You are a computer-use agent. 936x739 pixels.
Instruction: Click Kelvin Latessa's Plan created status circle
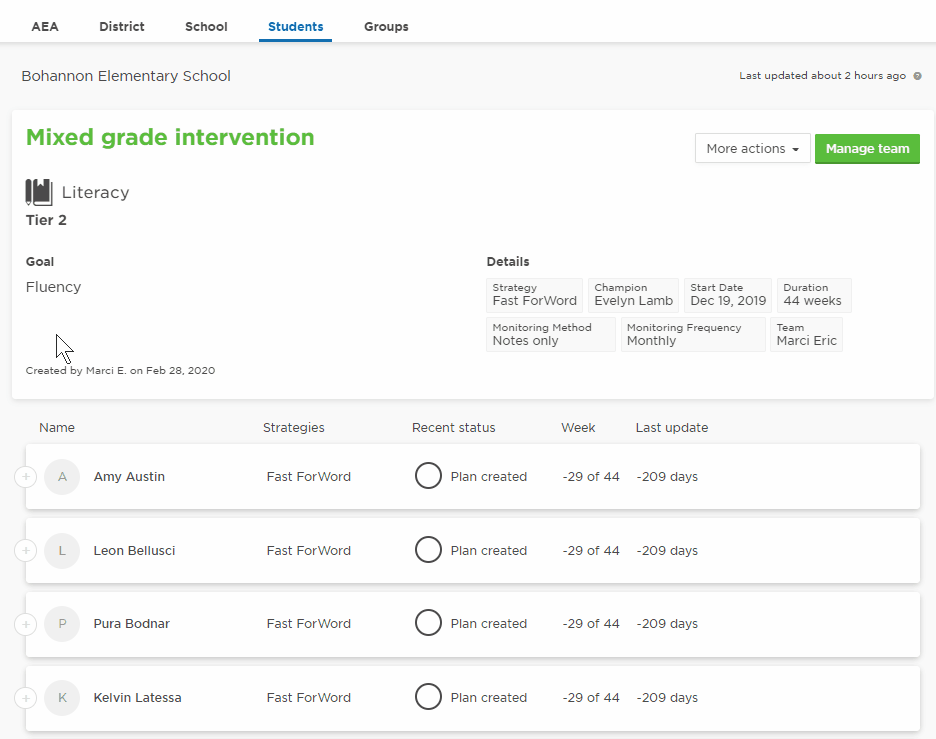tap(428, 697)
